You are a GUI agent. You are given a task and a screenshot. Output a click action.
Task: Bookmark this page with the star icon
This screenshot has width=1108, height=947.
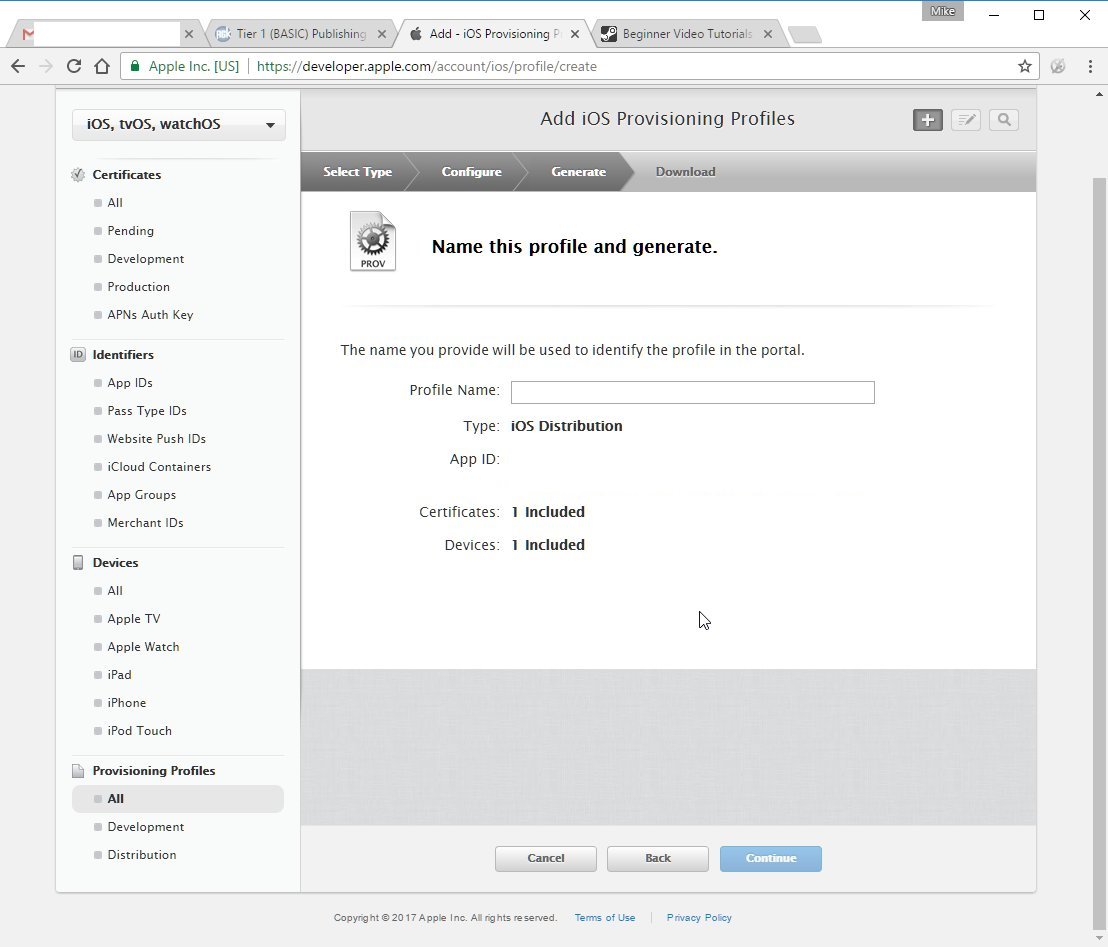1025,66
